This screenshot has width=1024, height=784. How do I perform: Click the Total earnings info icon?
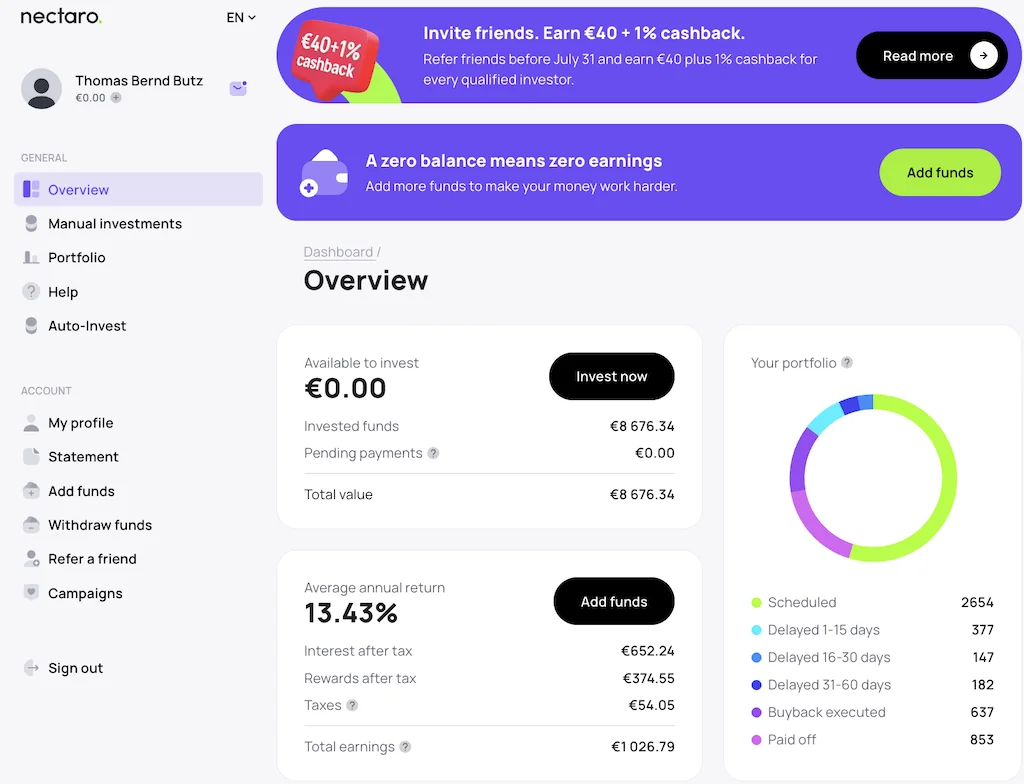(x=405, y=746)
